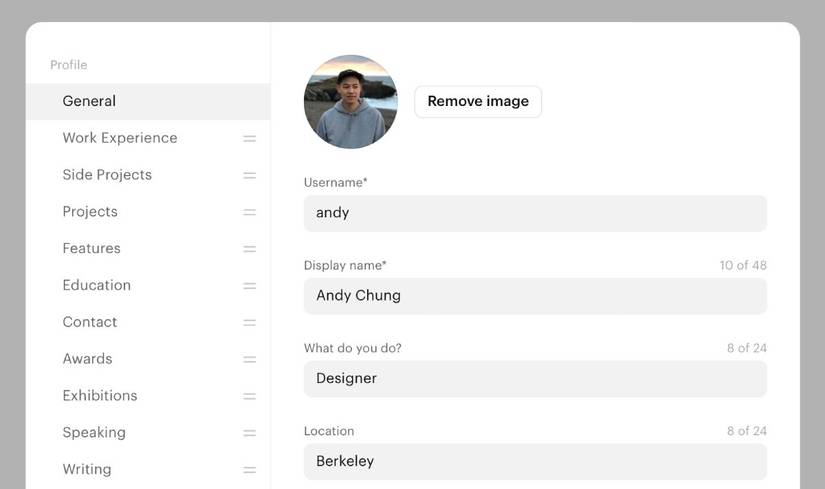This screenshot has height=489, width=825.
Task: Select the General profile section
Action: (148, 101)
